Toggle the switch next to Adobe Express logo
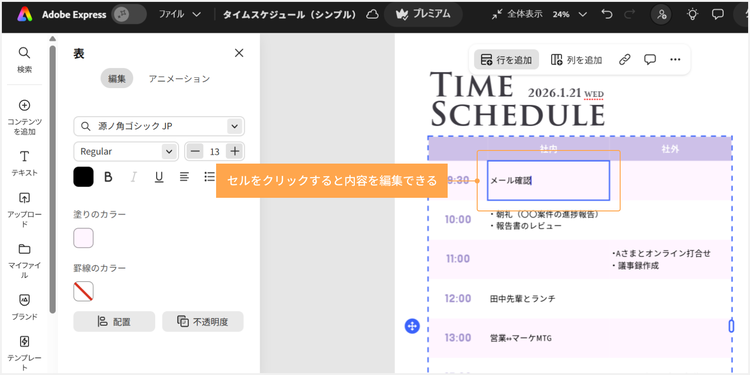The width and height of the screenshot is (750, 375). point(129,14)
